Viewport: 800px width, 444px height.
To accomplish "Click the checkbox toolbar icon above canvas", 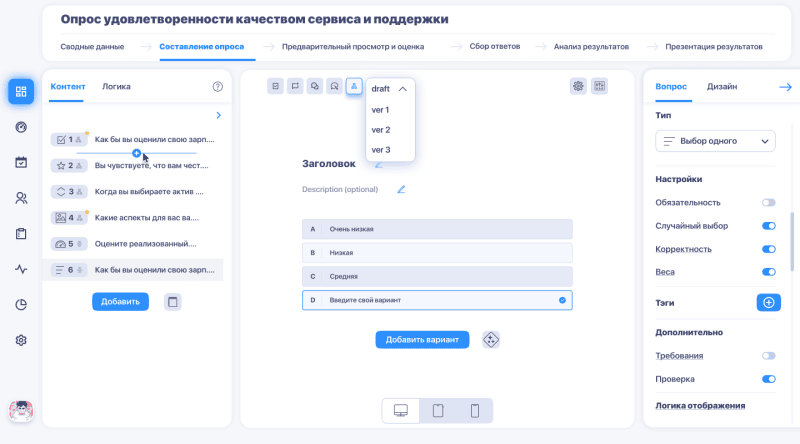I will (x=276, y=86).
